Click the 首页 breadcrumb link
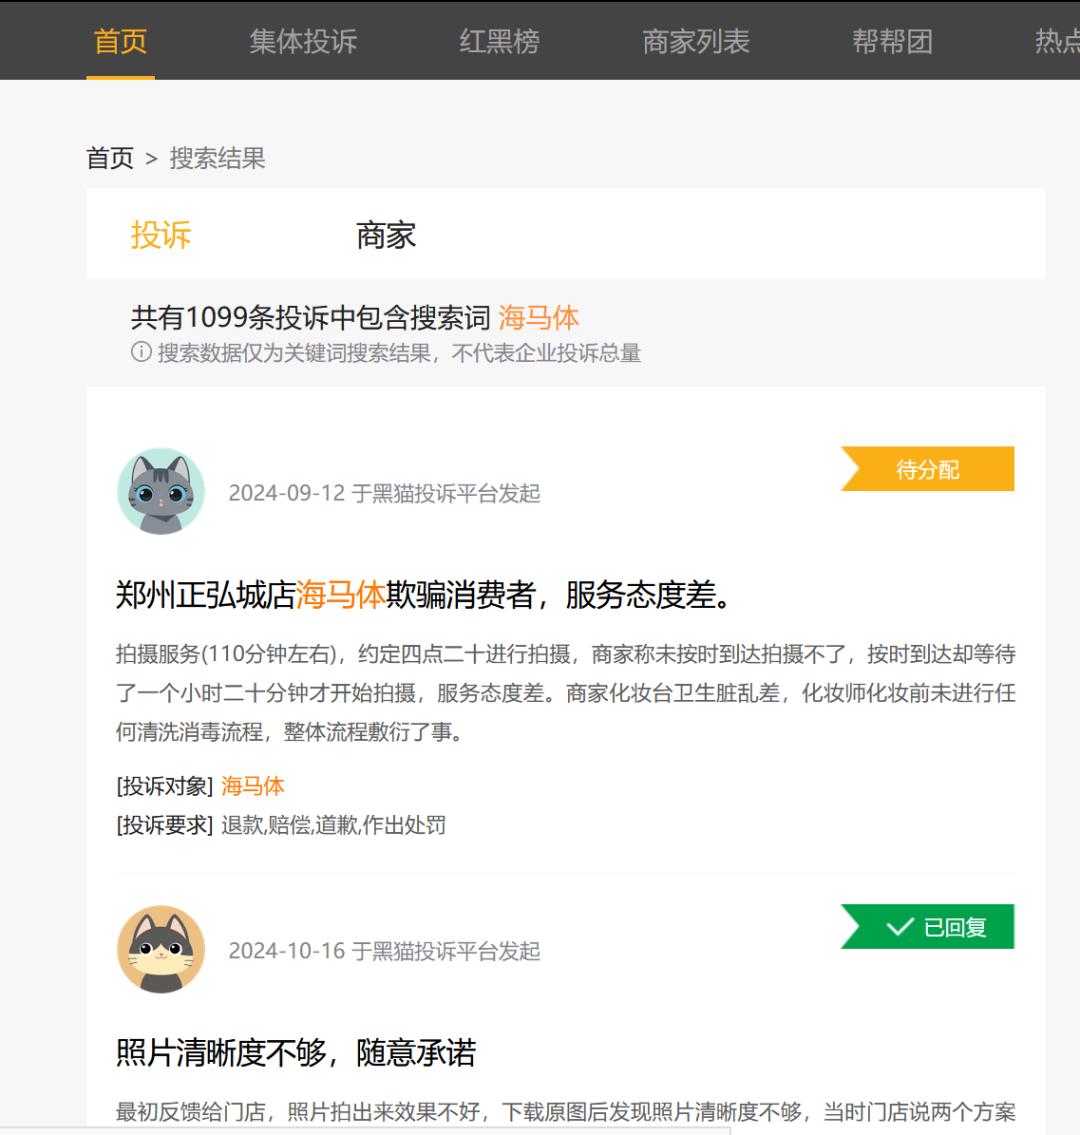 click(110, 158)
